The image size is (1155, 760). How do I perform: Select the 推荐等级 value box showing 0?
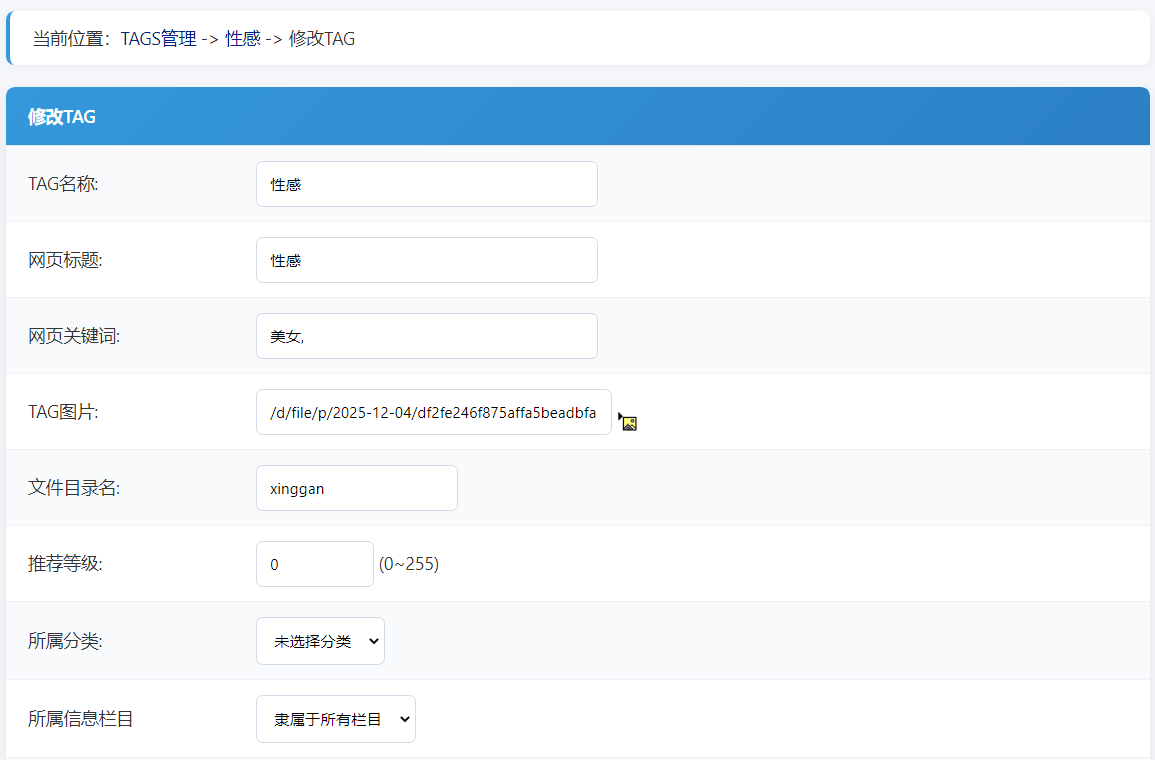314,564
